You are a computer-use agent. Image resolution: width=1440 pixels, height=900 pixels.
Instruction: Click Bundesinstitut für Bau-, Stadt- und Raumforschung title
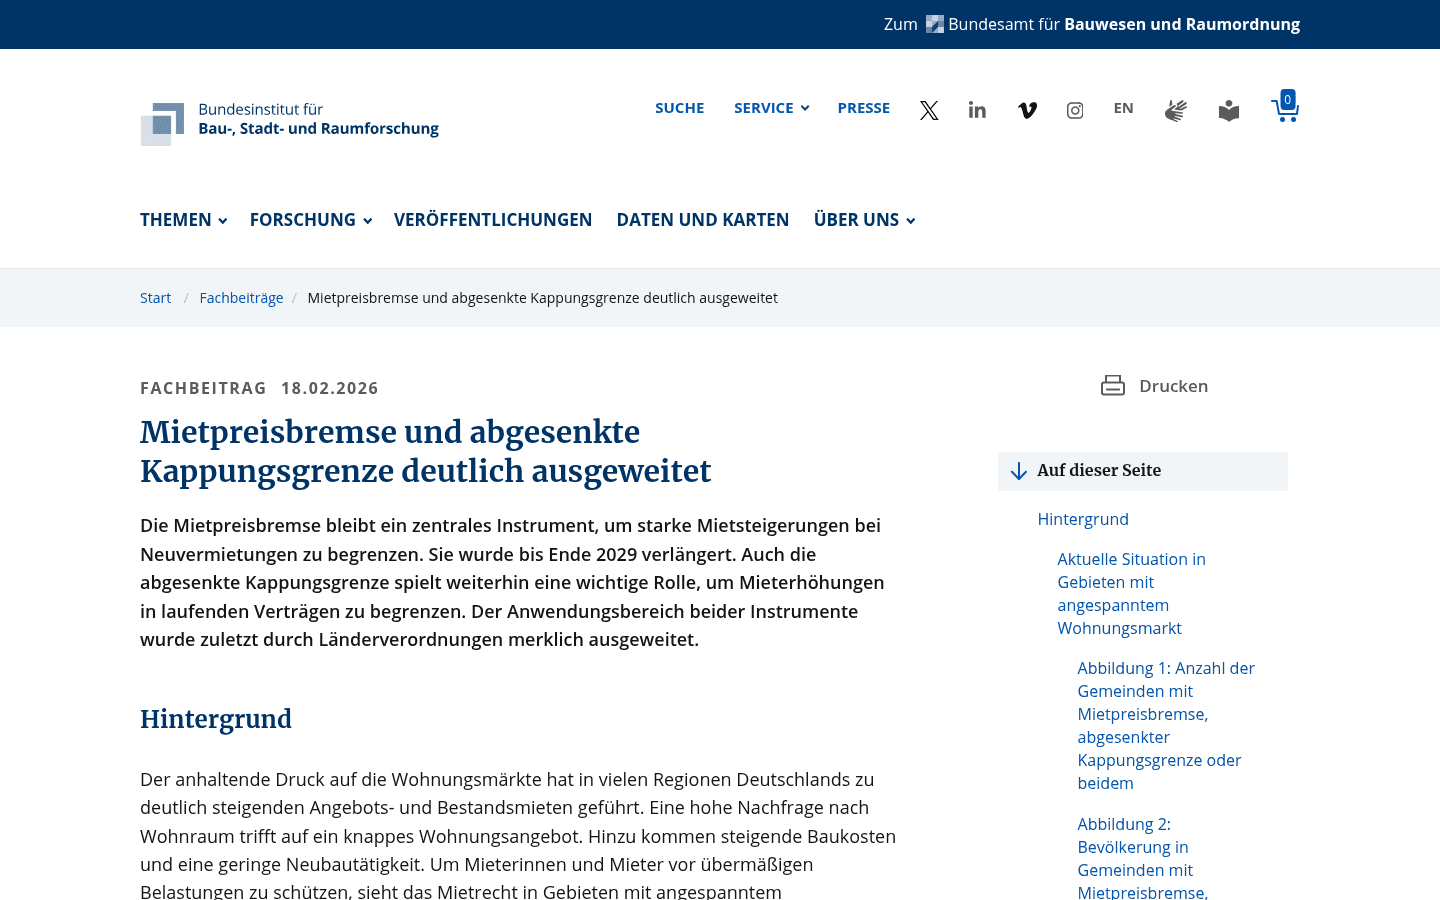(x=318, y=119)
